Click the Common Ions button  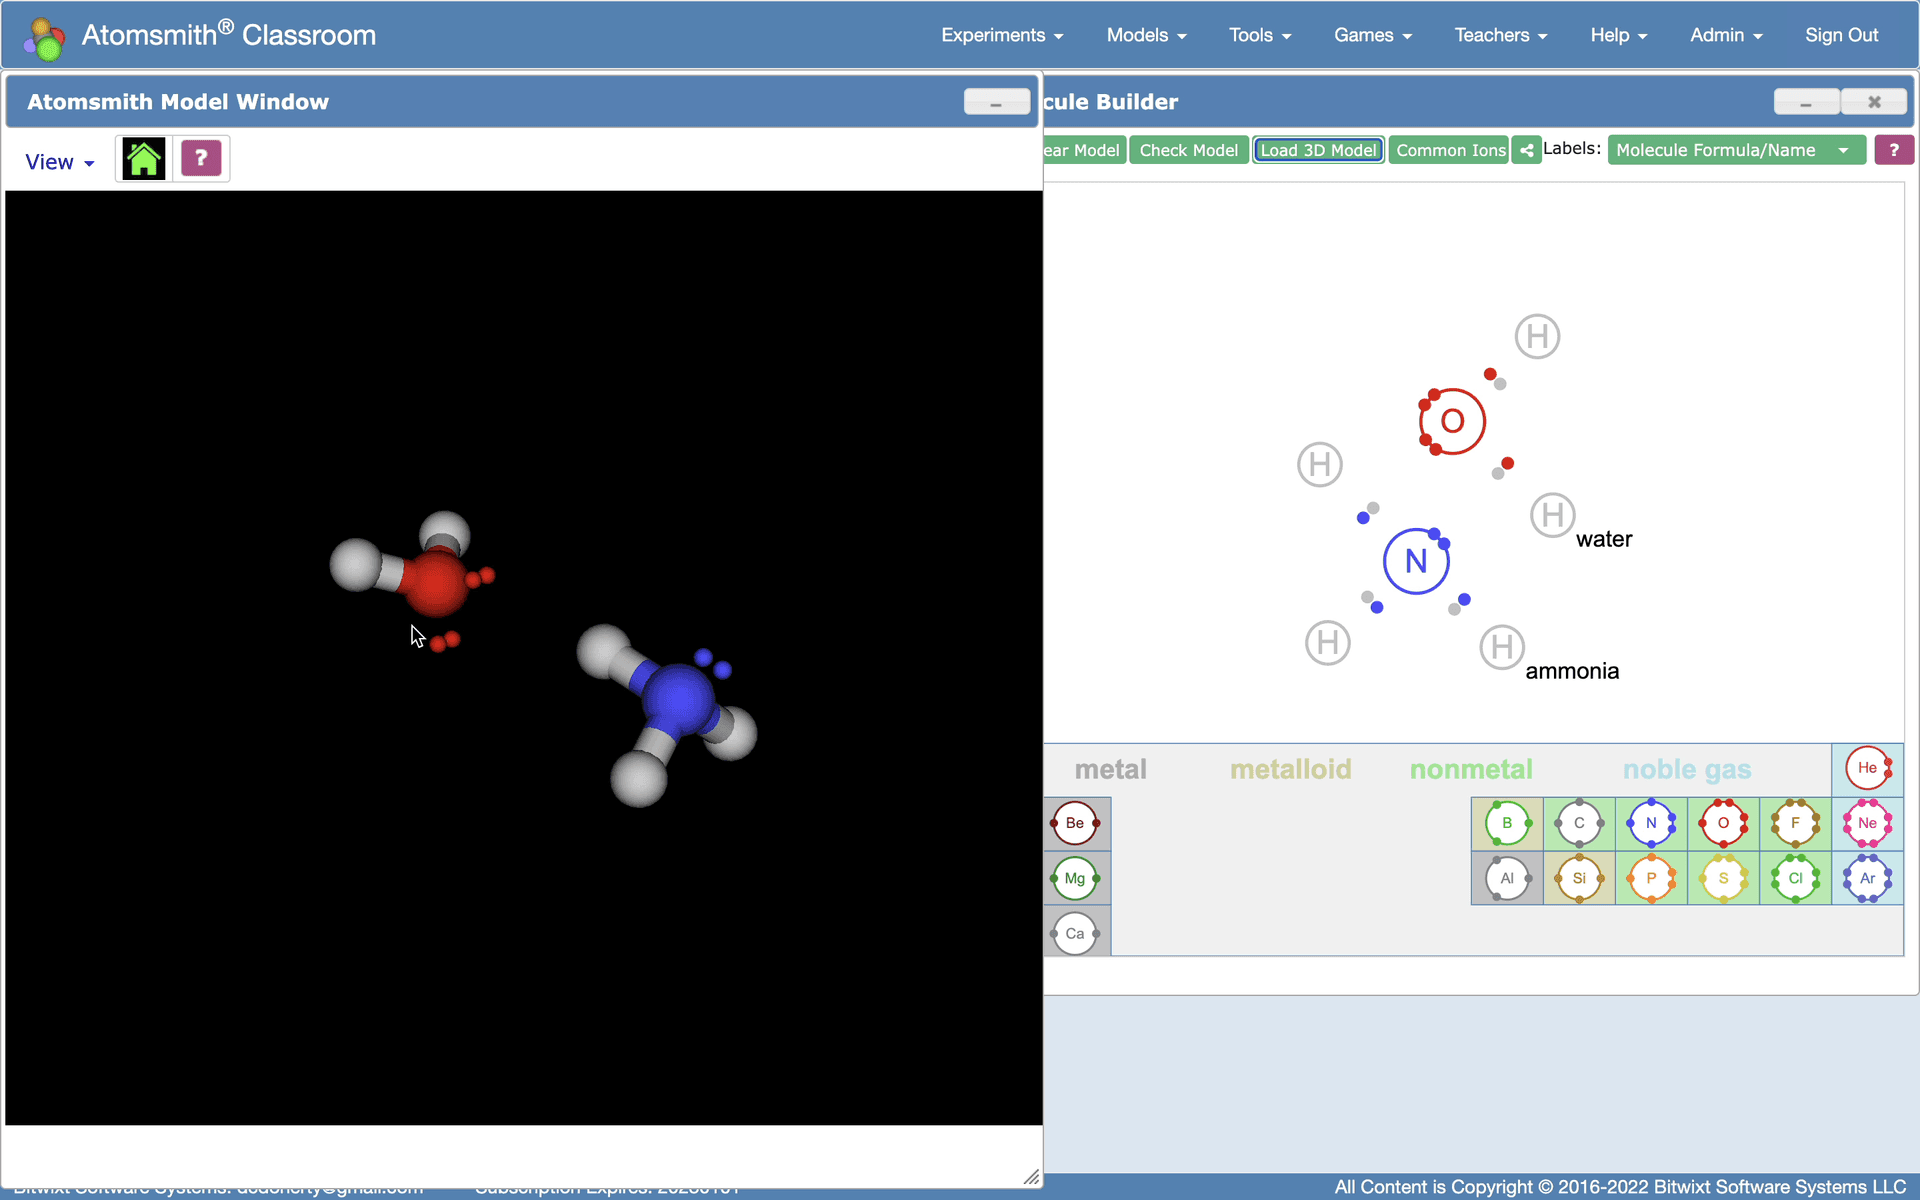[x=1450, y=150]
